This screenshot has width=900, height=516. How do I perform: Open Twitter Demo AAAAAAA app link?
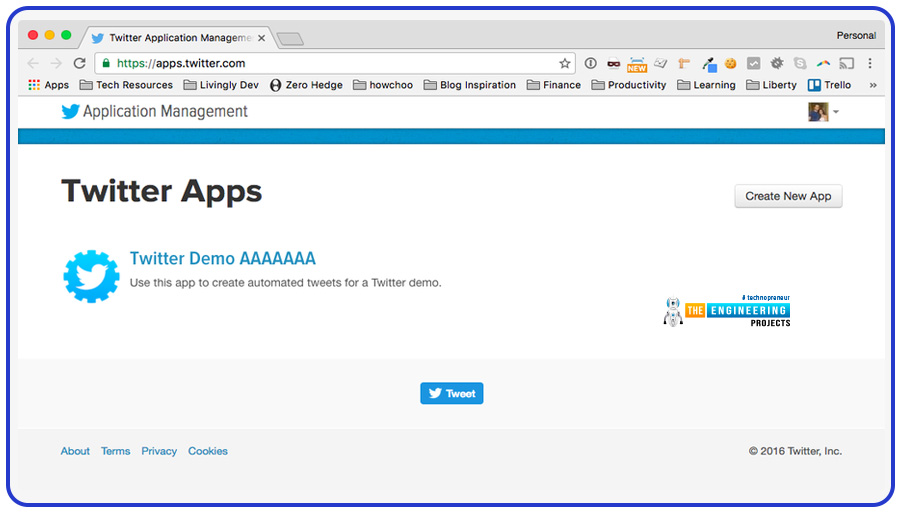tap(222, 258)
